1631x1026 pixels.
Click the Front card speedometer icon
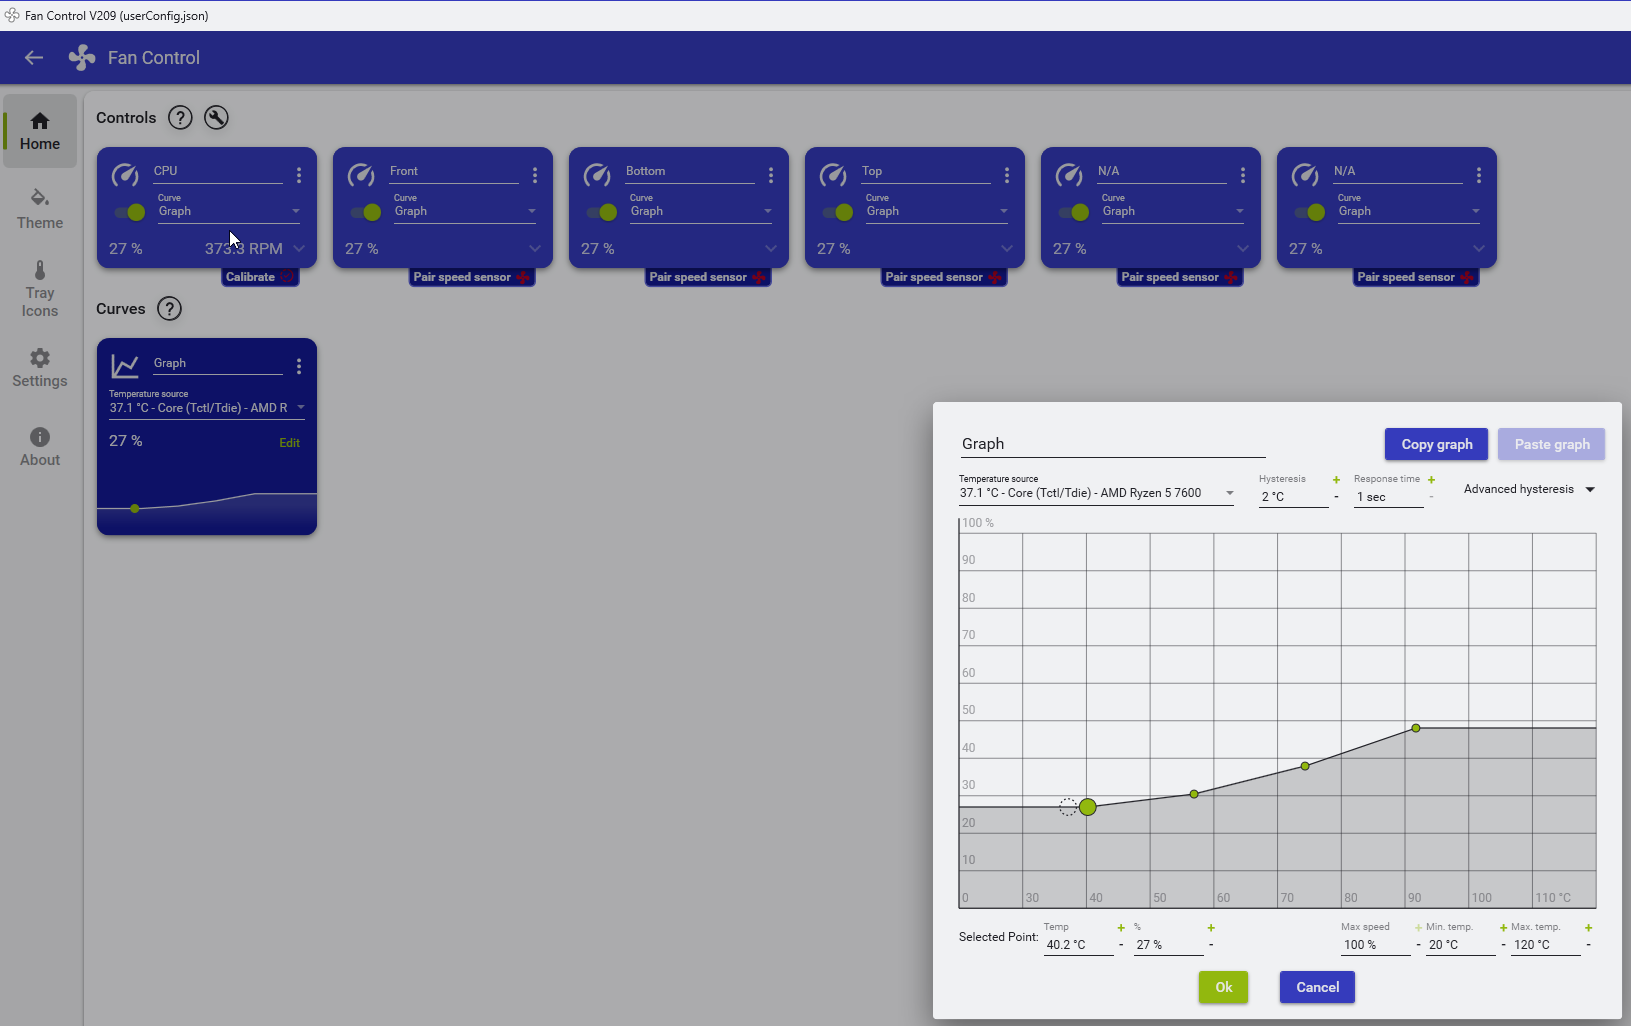coord(361,175)
